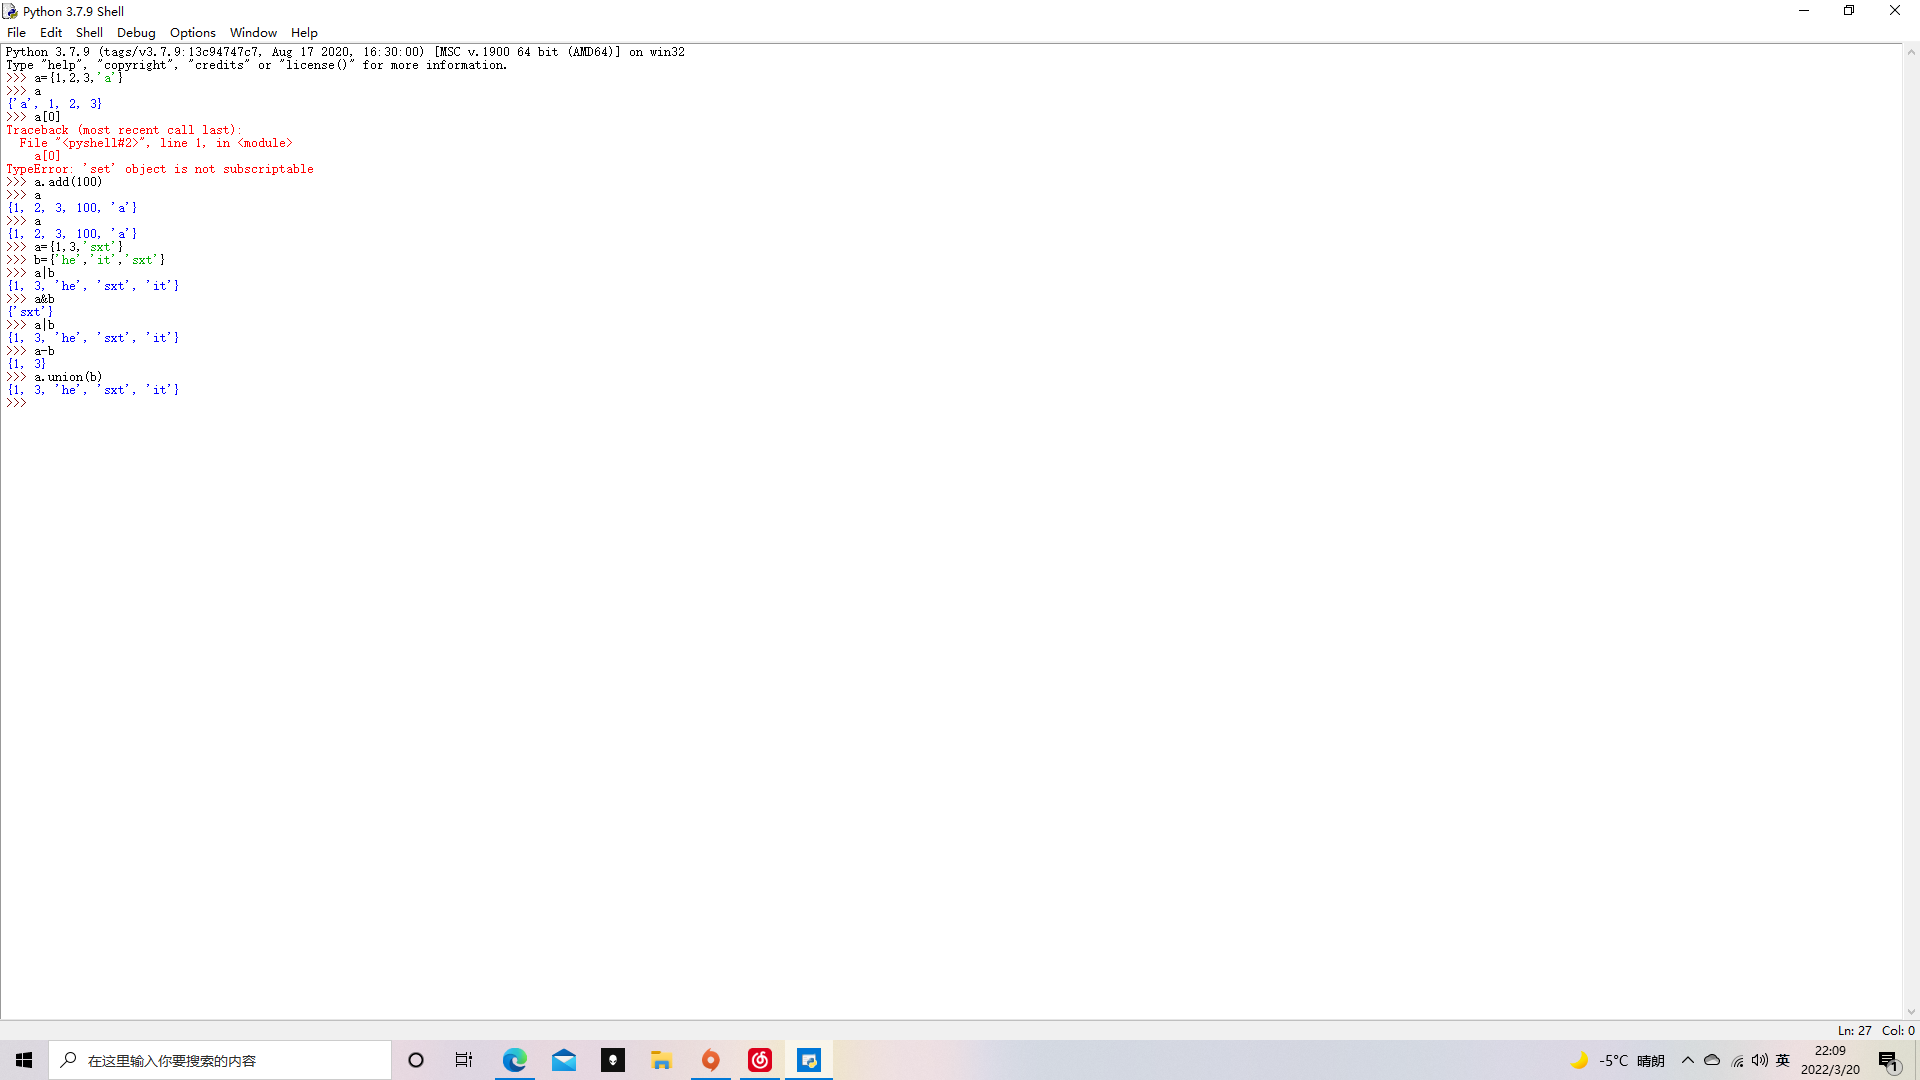This screenshot has height=1080, width=1920.
Task: Open File Explorer from the taskbar
Action: [x=662, y=1060]
